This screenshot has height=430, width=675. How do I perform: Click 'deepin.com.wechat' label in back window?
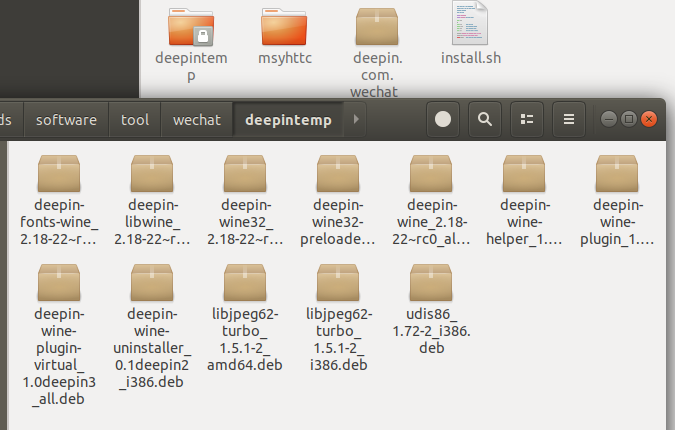tap(377, 74)
